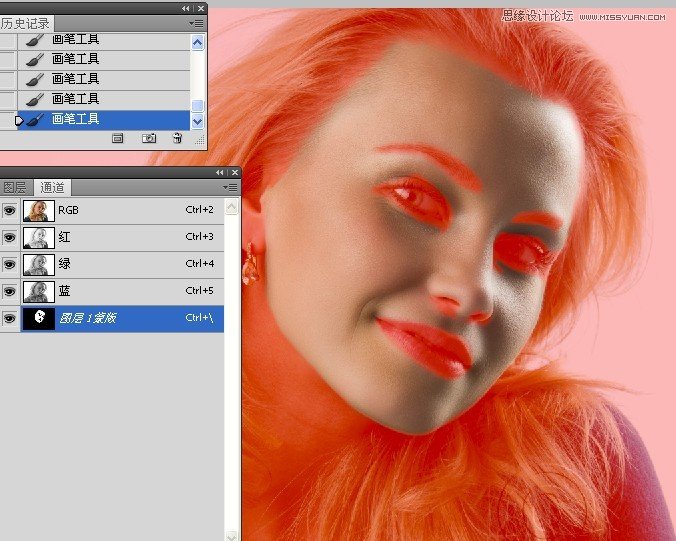Screen dimensions: 676x541
Task: Click the 蓝 channel thumbnail
Action: 39,292
